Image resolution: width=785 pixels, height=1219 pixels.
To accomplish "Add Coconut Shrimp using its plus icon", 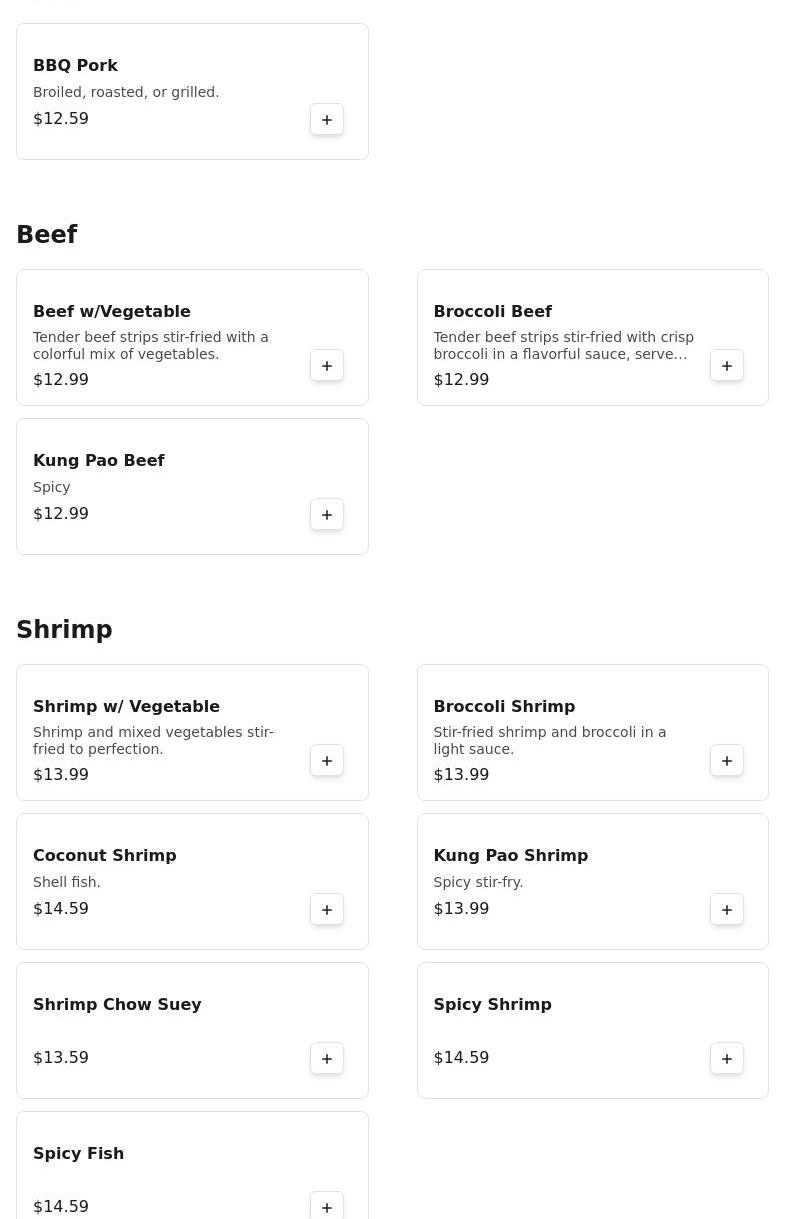I will pyautogui.click(x=327, y=910).
